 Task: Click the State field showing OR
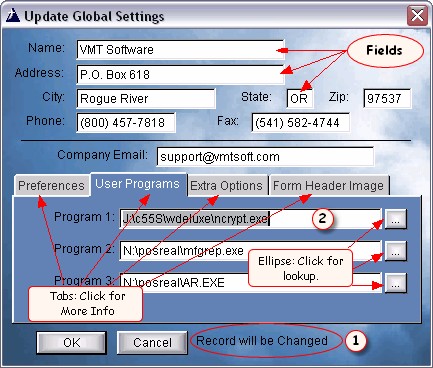click(x=300, y=99)
